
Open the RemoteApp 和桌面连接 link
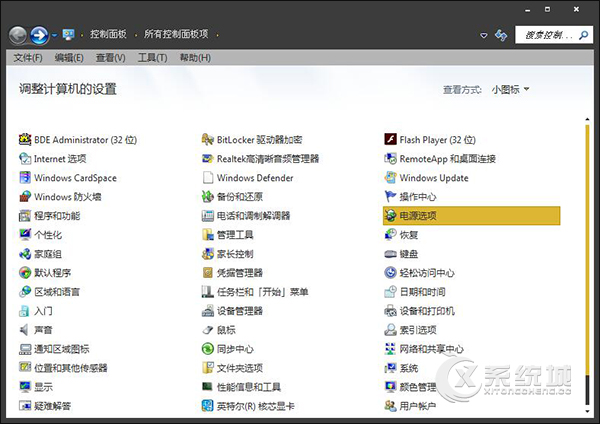click(448, 158)
